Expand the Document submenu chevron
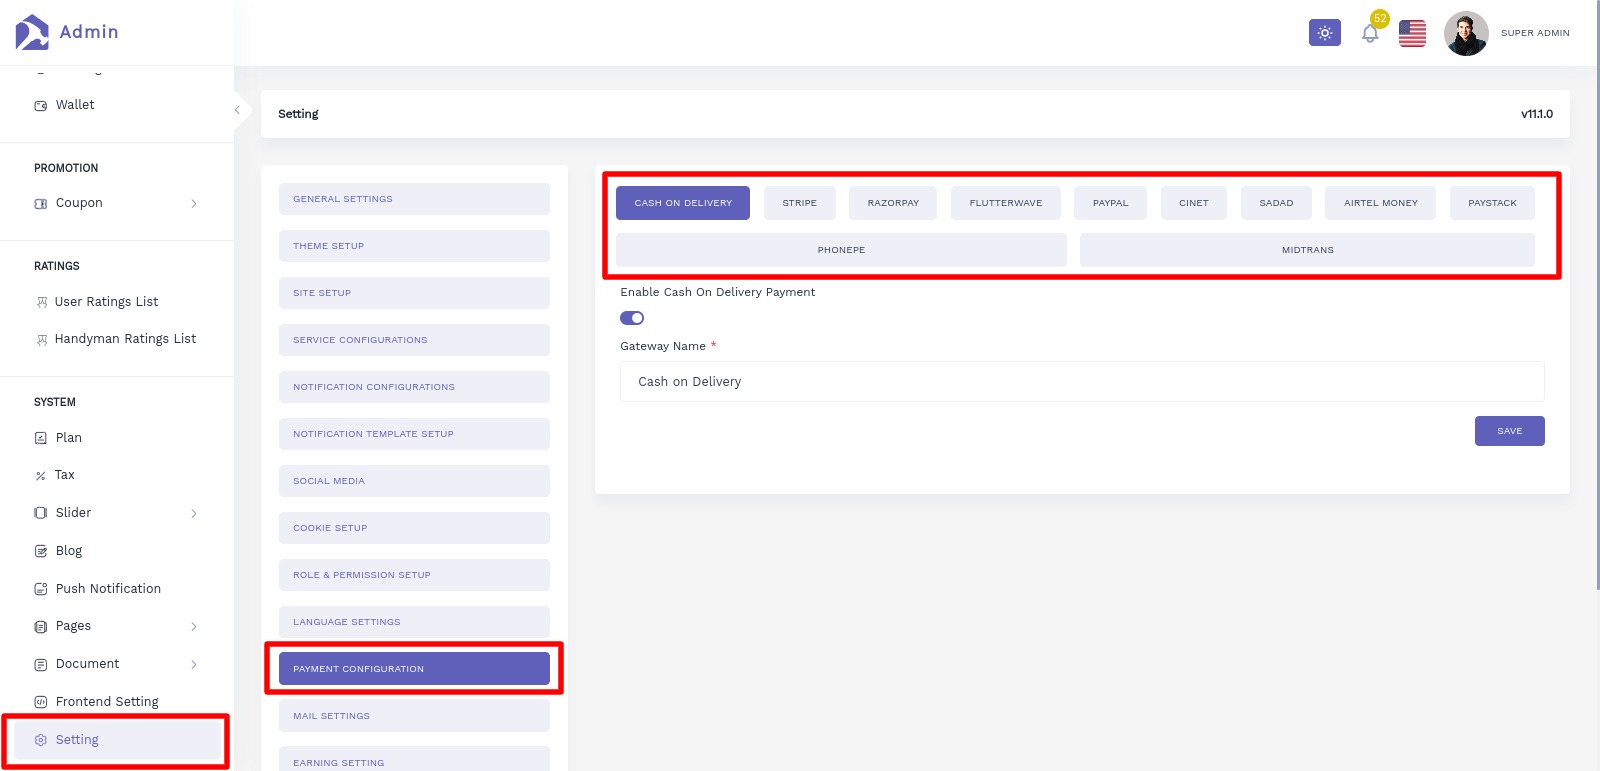This screenshot has width=1600, height=771. click(194, 665)
